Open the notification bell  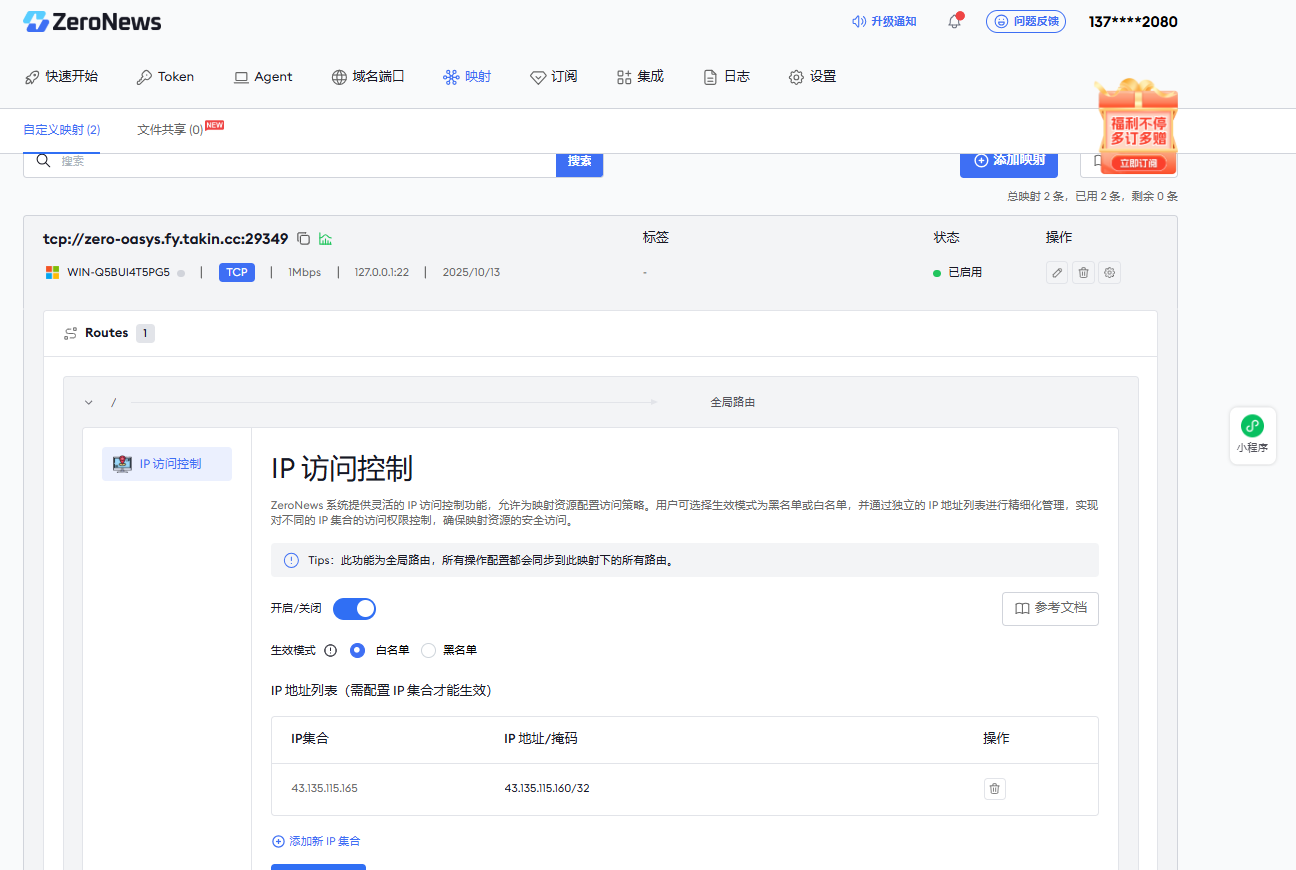[954, 22]
